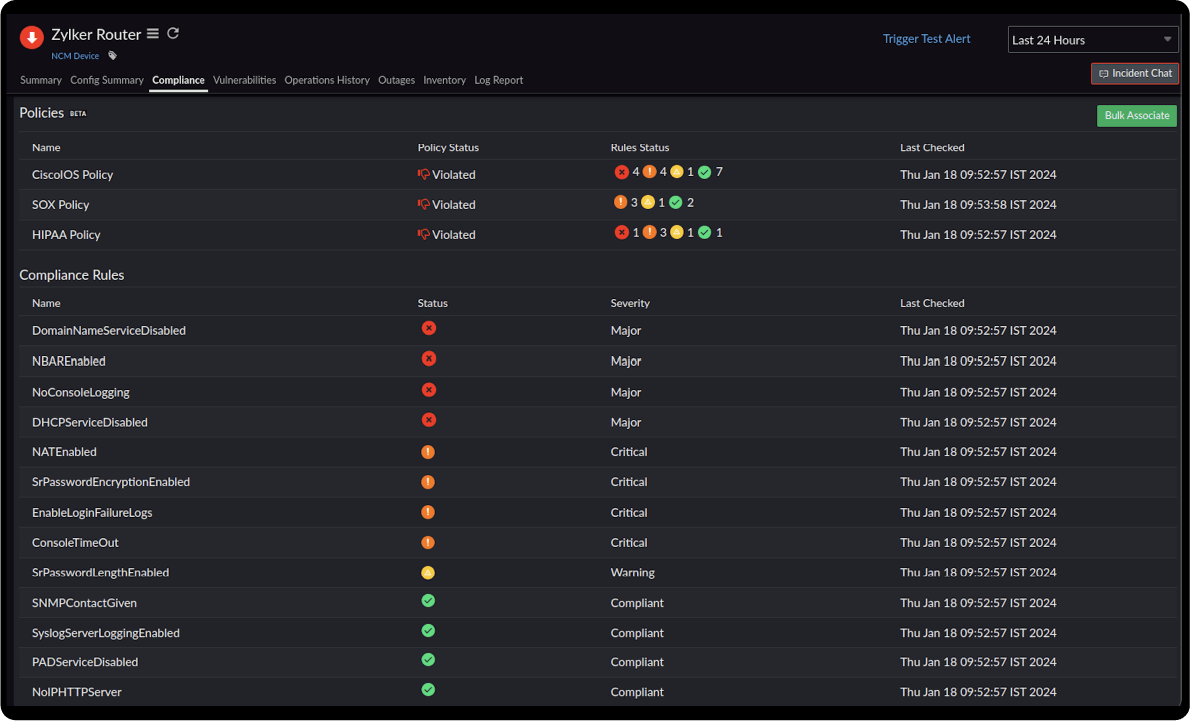
Task: Open the Last 24 Hours time range dropdown
Action: (x=1092, y=40)
